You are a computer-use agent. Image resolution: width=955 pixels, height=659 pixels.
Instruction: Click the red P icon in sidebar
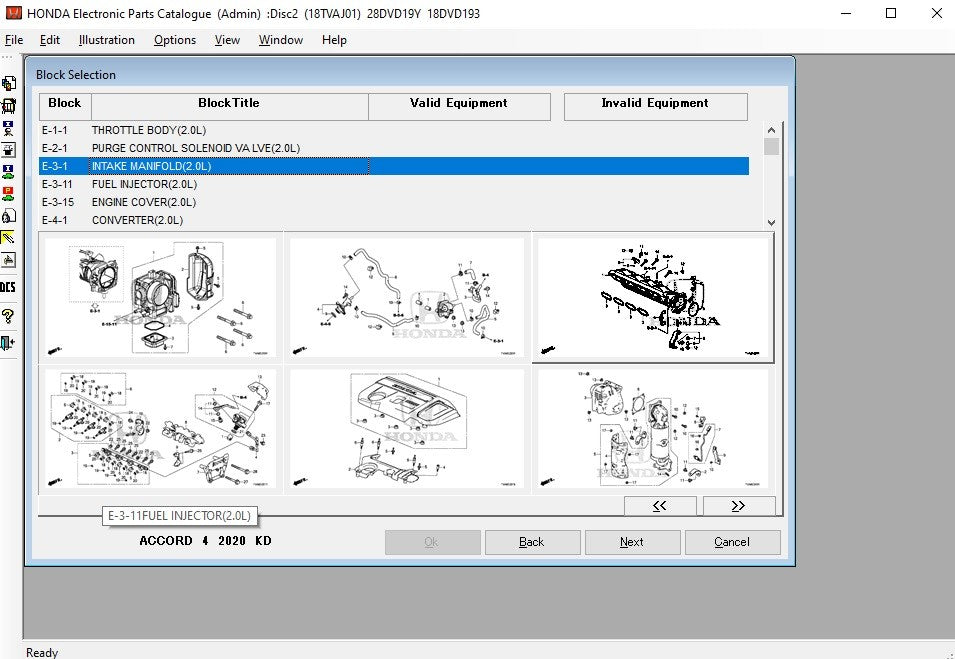8,193
